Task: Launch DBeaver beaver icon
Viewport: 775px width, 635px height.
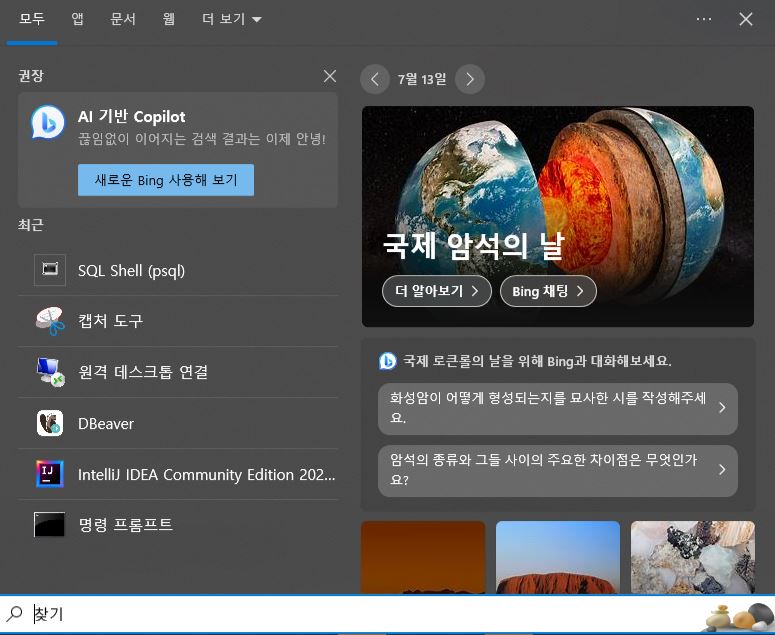Action: pos(50,423)
